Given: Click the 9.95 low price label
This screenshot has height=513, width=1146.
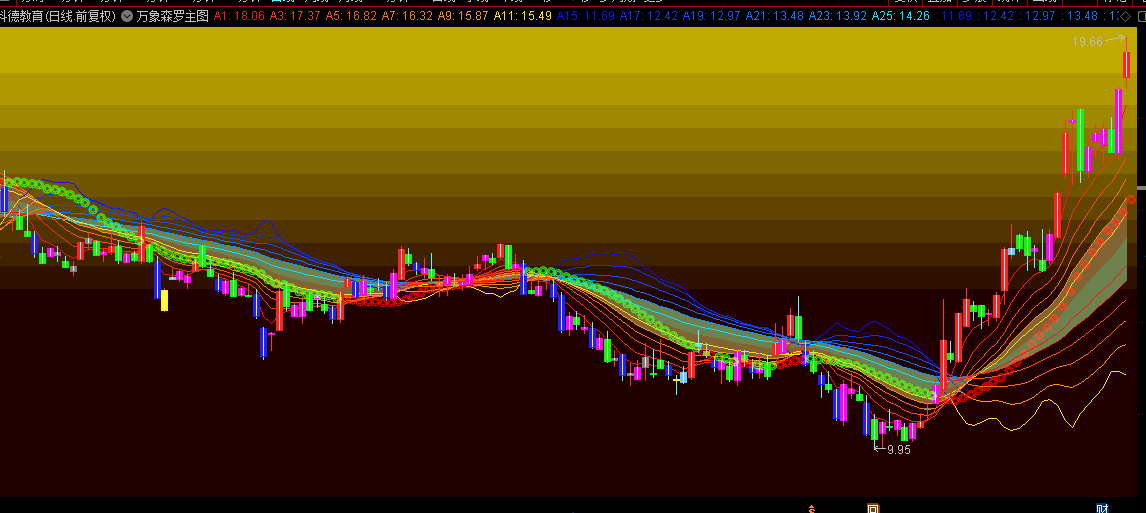Looking at the screenshot, I should [x=899, y=450].
